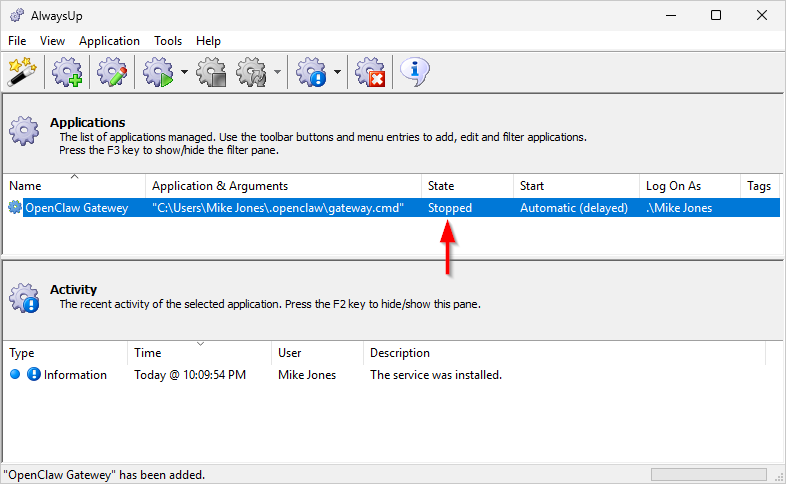Open the File menu
Screen dimensions: 786x484
point(17,41)
